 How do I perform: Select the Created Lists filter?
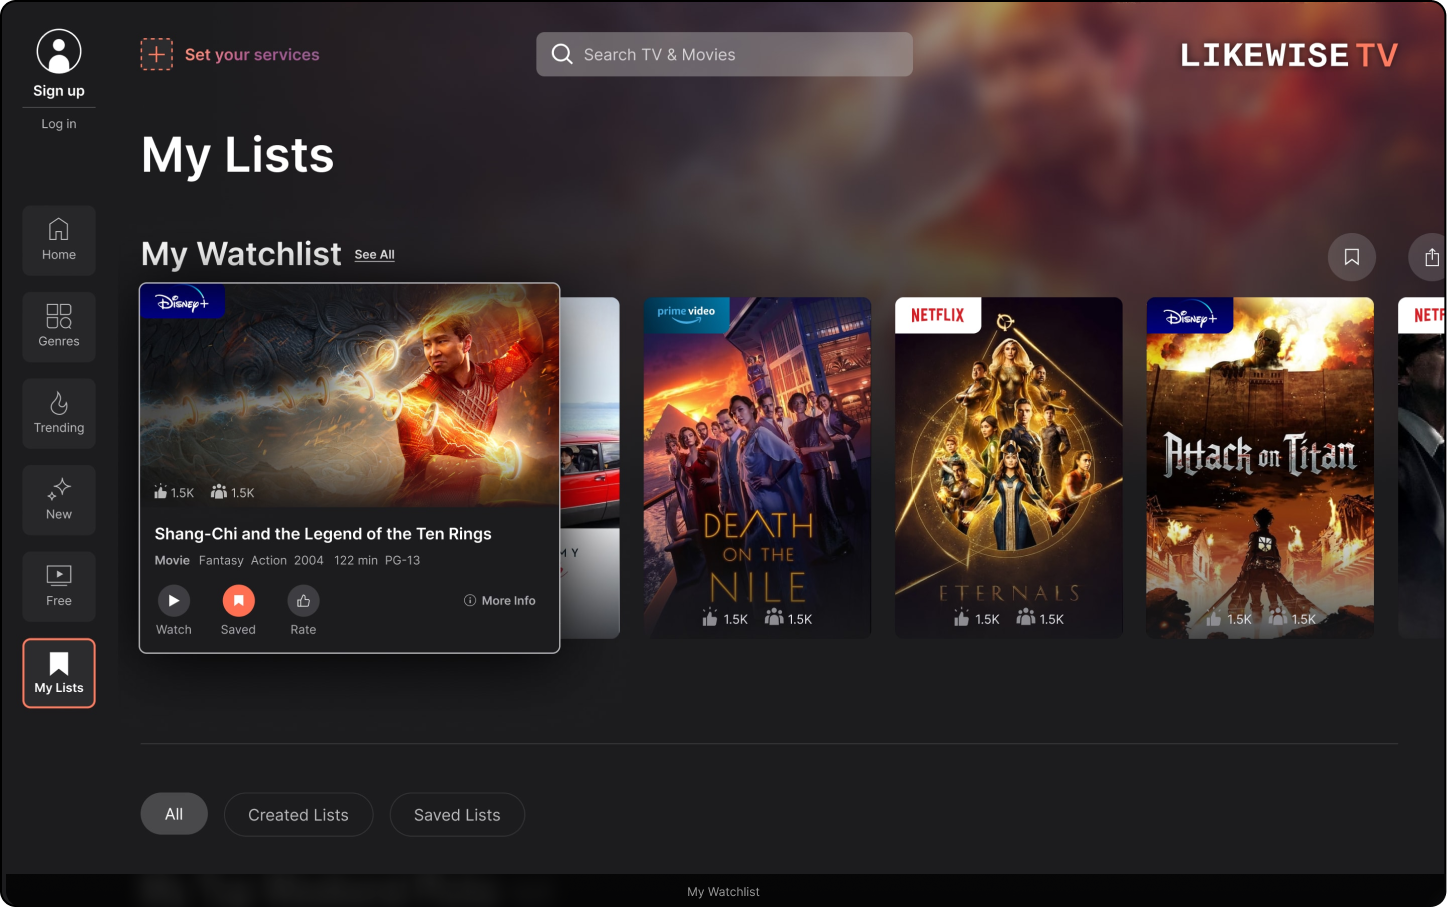[299, 815]
